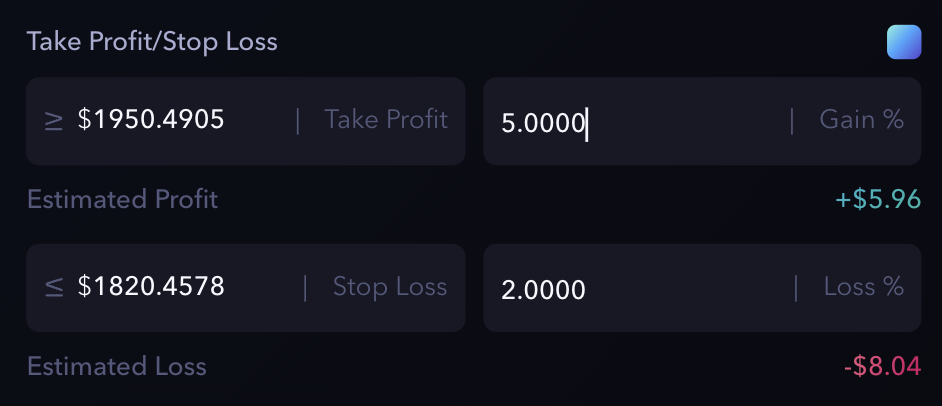
Task: Click the dollar sign before 1950.4905
Action: [x=84, y=121]
